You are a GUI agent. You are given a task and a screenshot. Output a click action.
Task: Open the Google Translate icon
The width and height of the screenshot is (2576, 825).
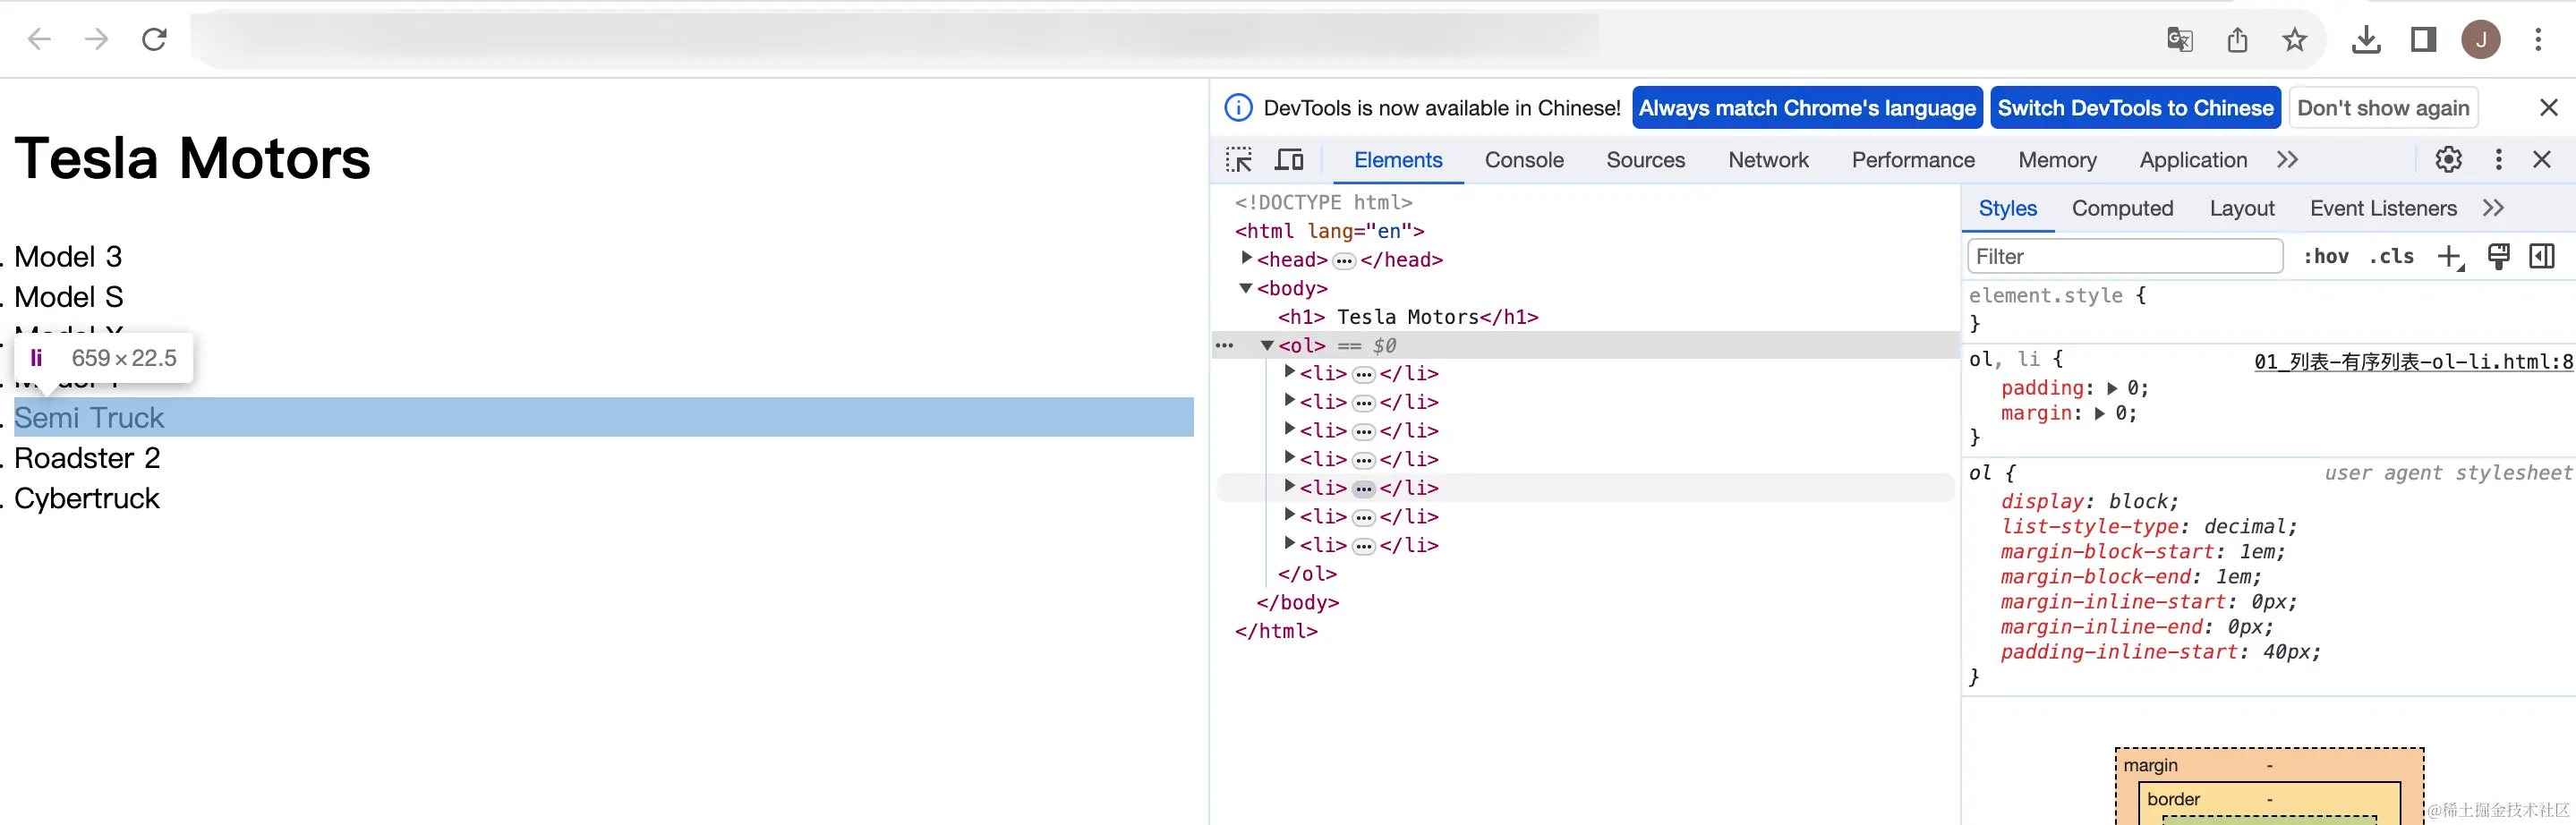coord(2179,39)
